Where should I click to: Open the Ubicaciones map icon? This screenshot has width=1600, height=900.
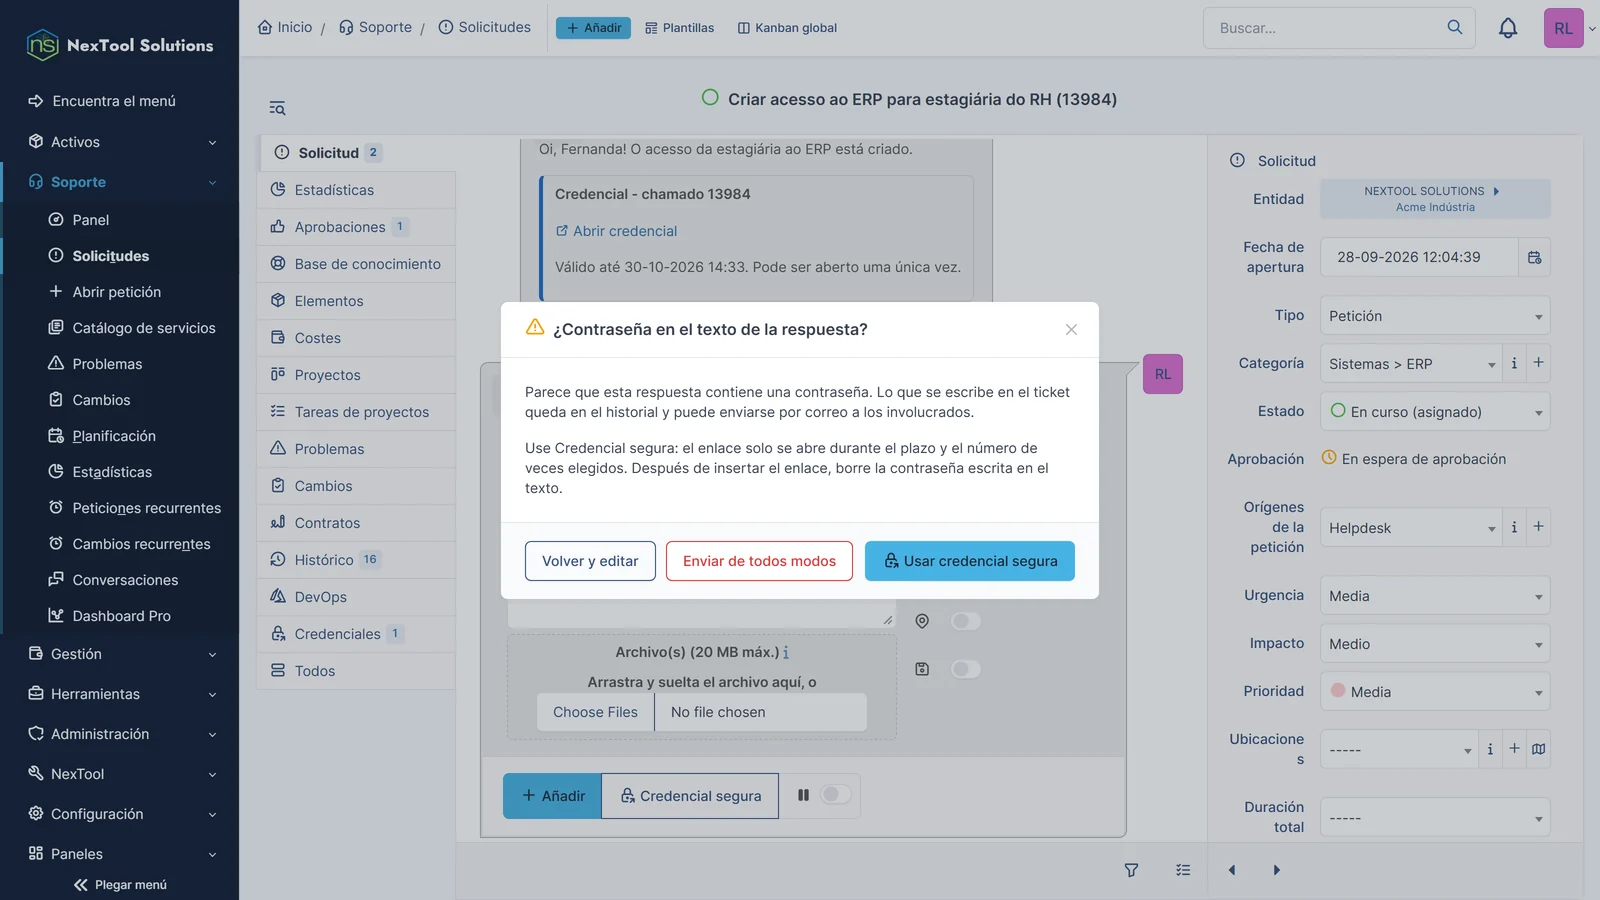(1538, 749)
